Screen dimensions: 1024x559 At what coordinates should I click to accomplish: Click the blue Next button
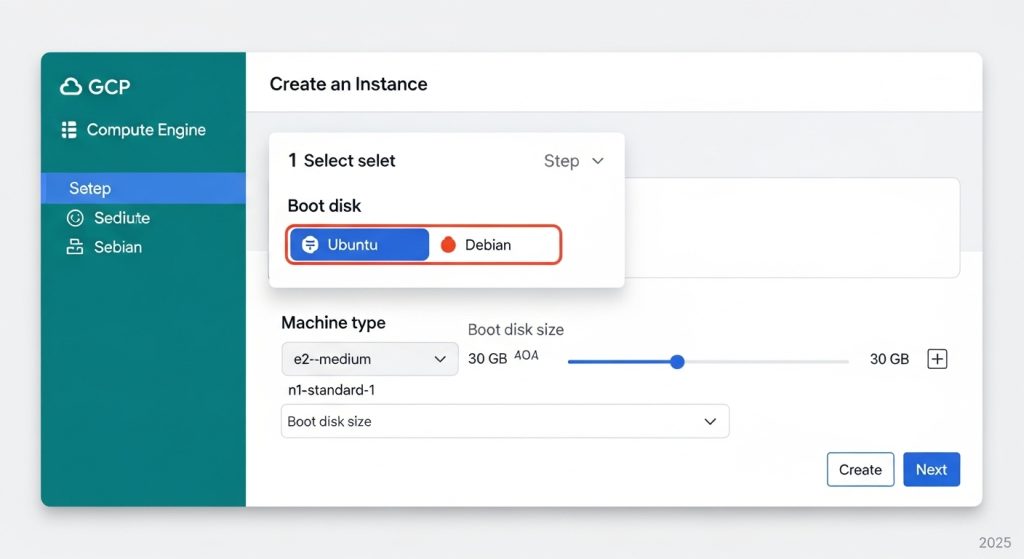click(931, 469)
